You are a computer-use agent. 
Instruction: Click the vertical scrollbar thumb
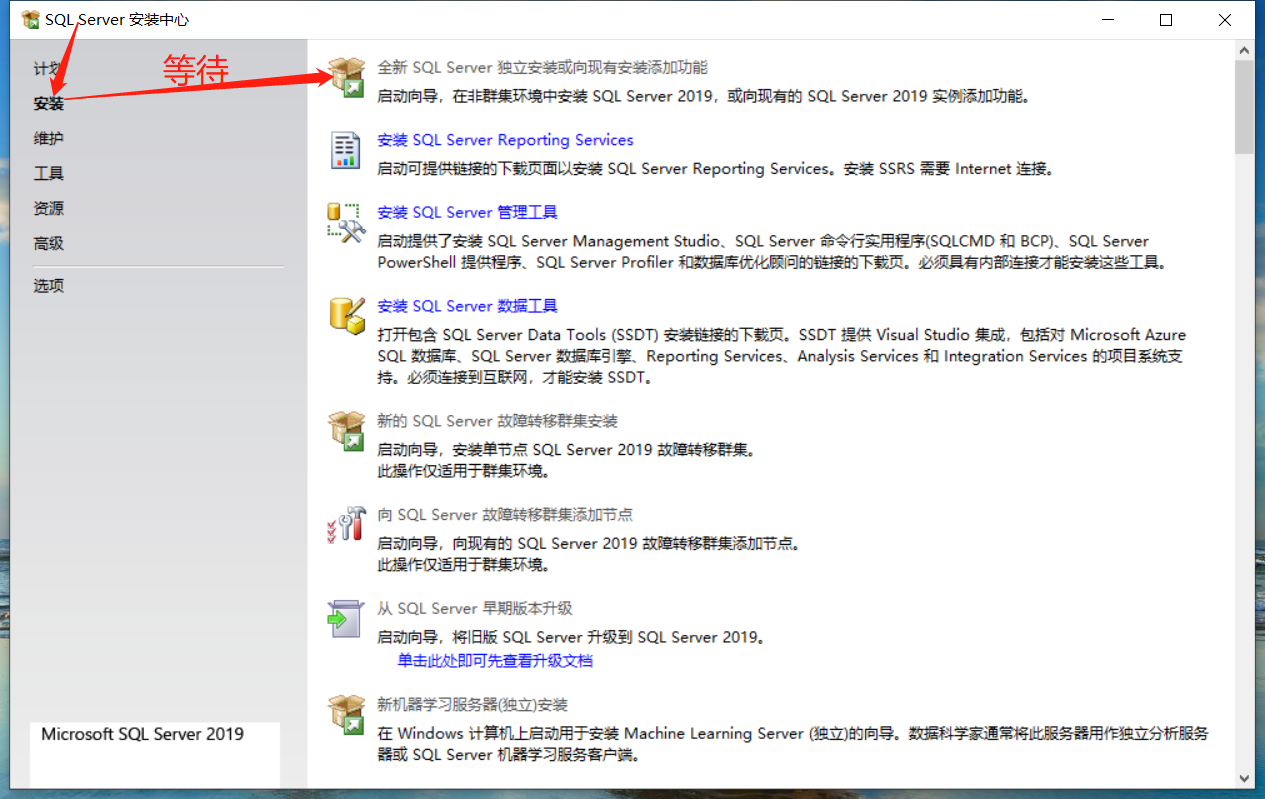[1245, 106]
